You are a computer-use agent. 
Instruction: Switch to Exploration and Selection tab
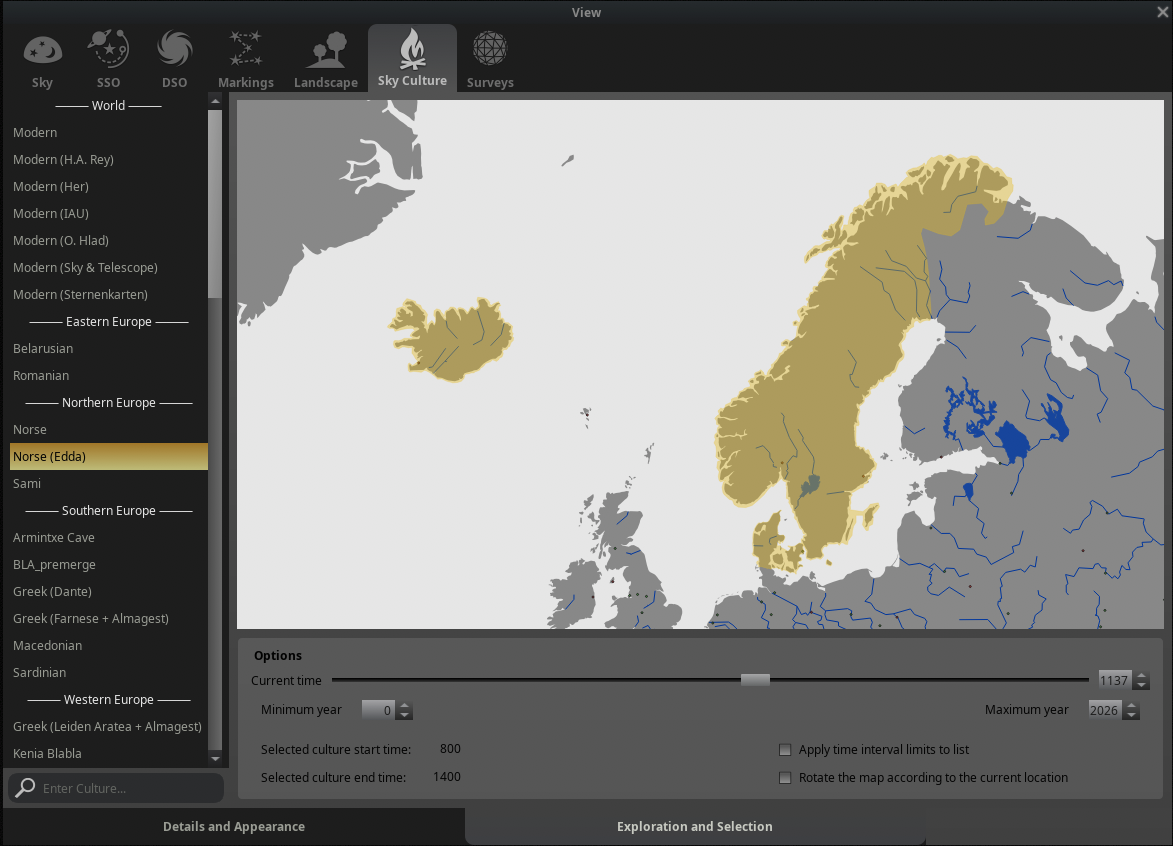(694, 826)
